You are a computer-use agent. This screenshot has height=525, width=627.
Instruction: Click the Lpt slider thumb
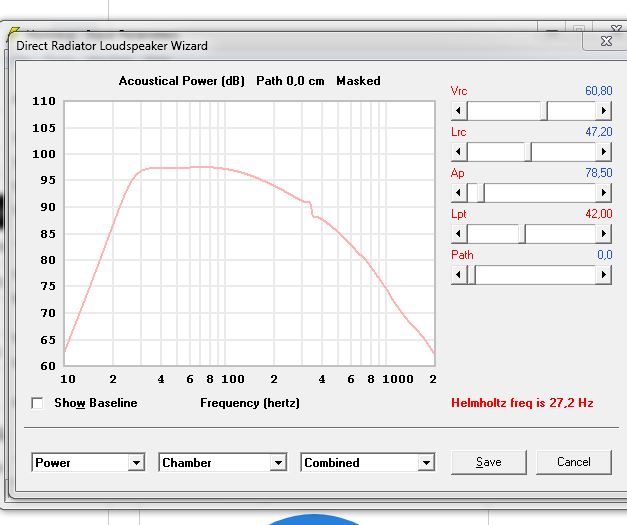(522, 234)
